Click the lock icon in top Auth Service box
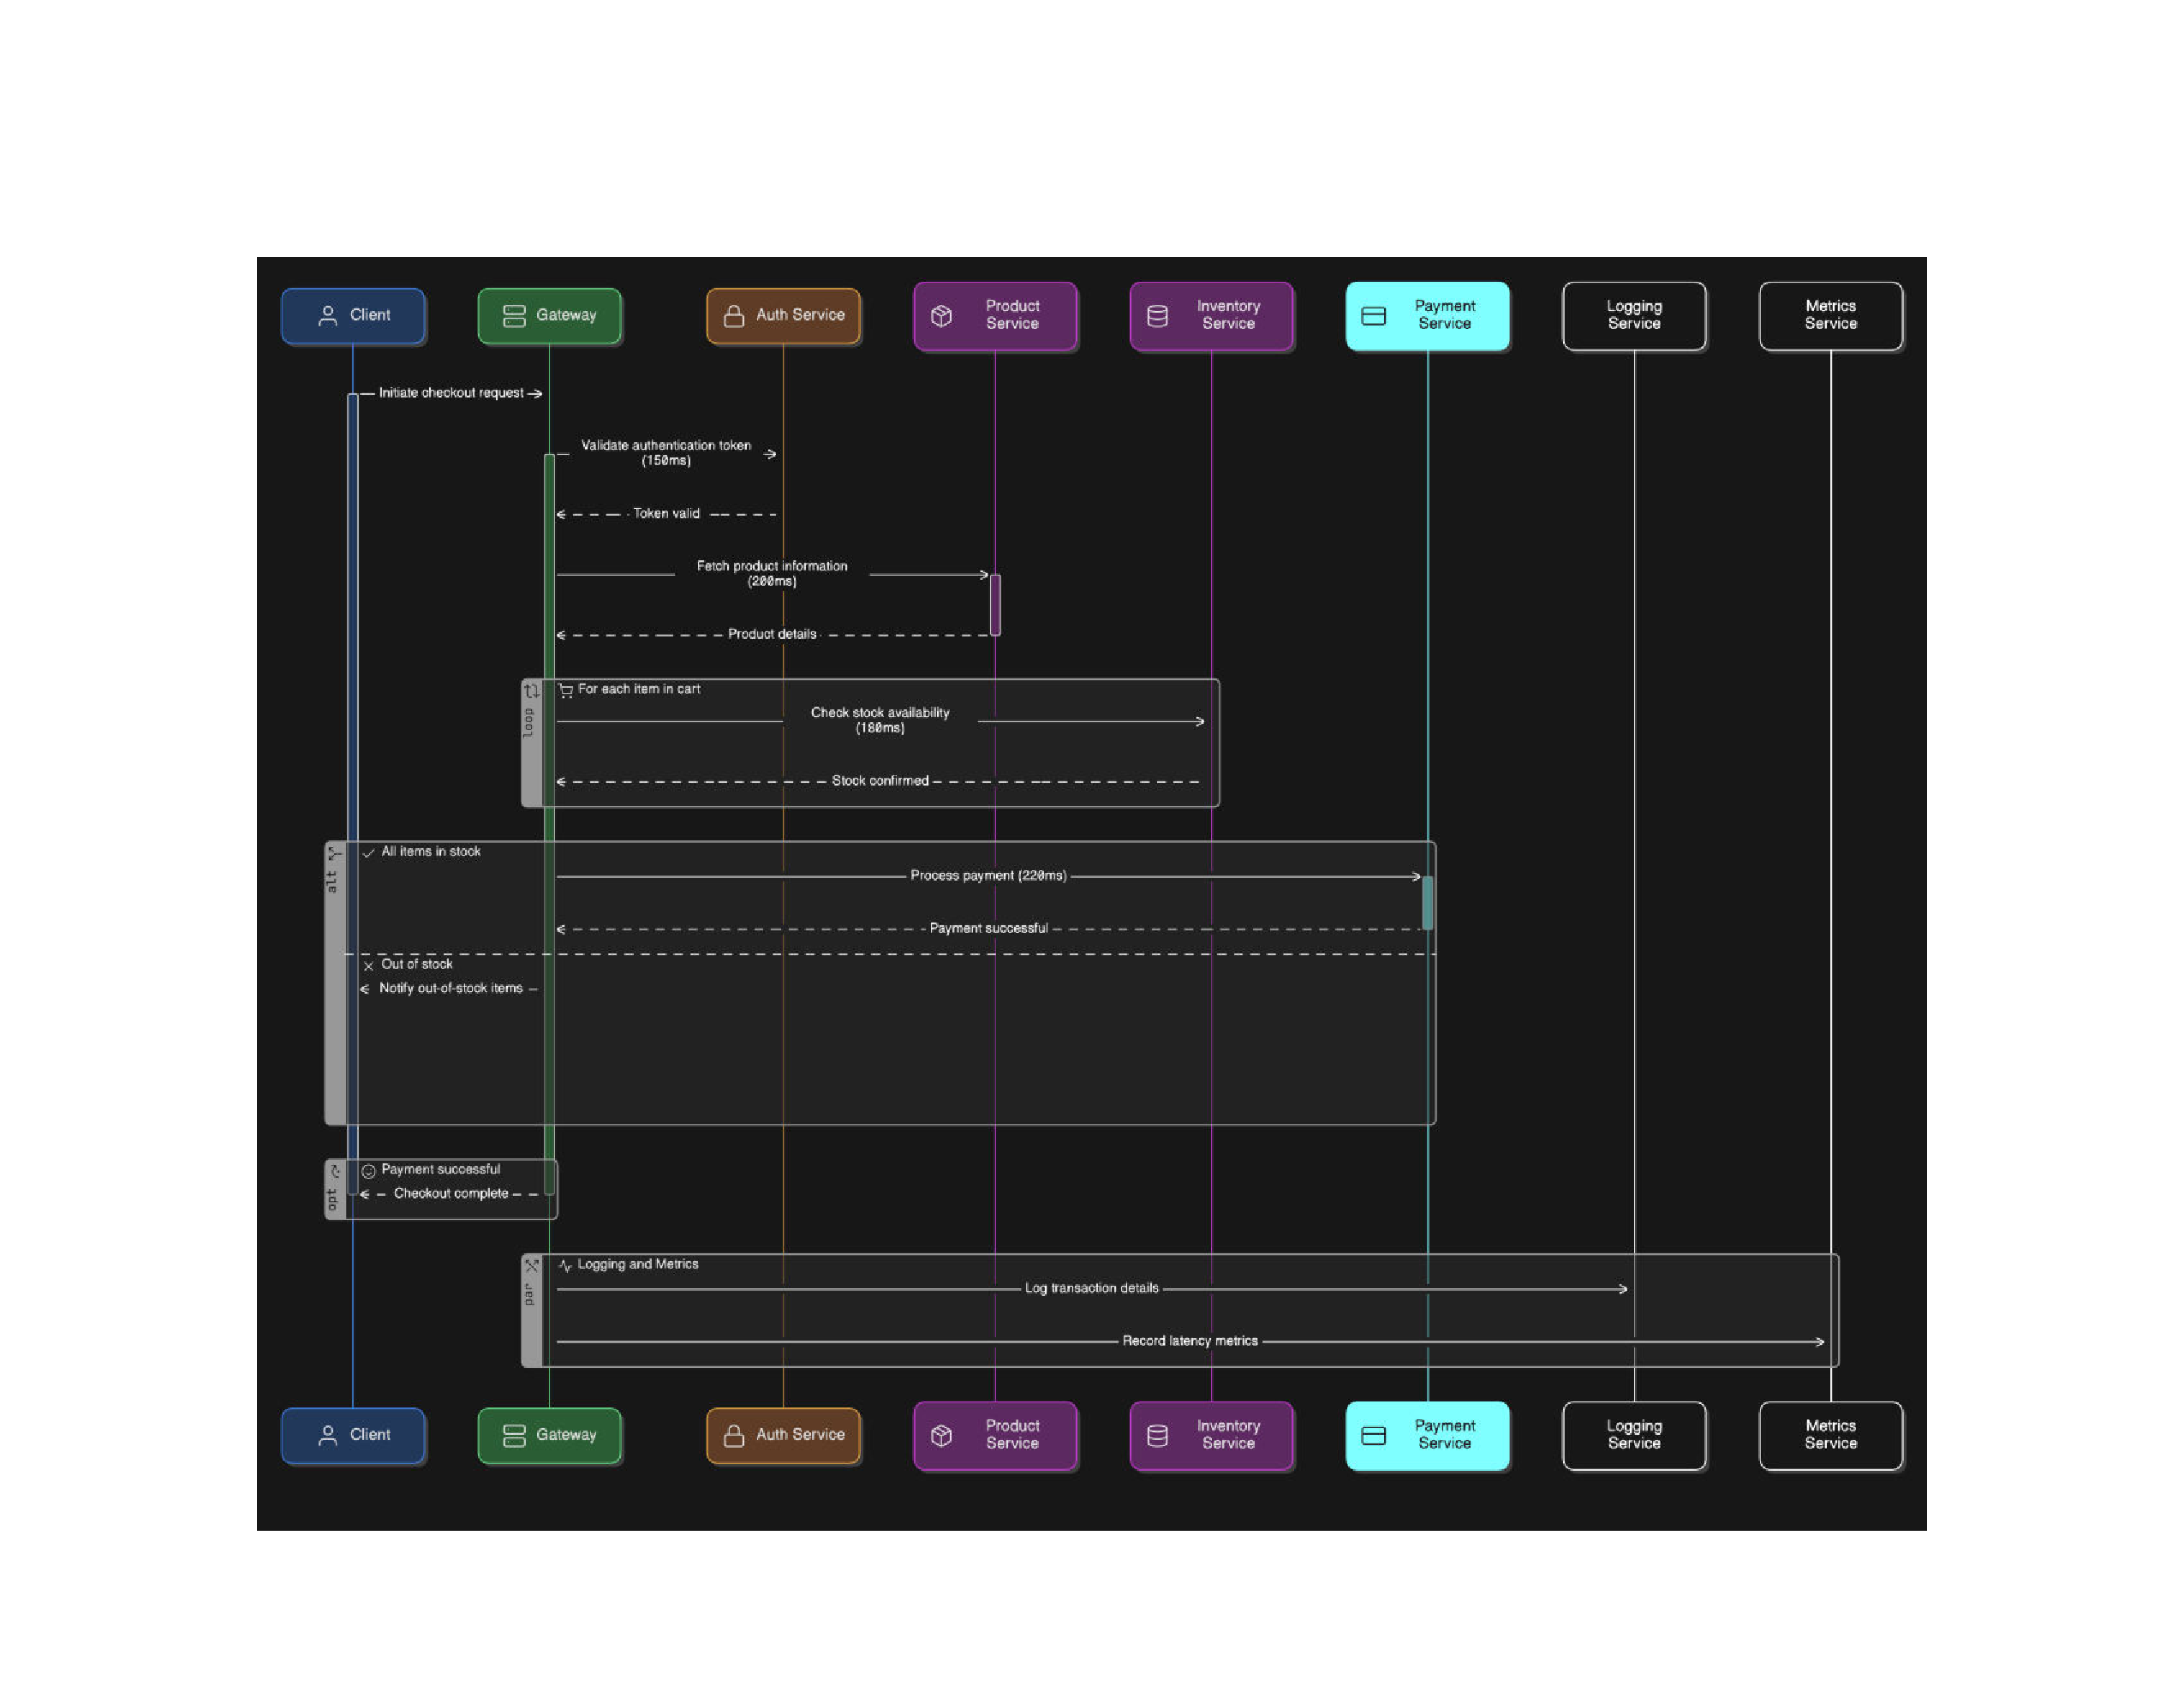 pyautogui.click(x=734, y=316)
